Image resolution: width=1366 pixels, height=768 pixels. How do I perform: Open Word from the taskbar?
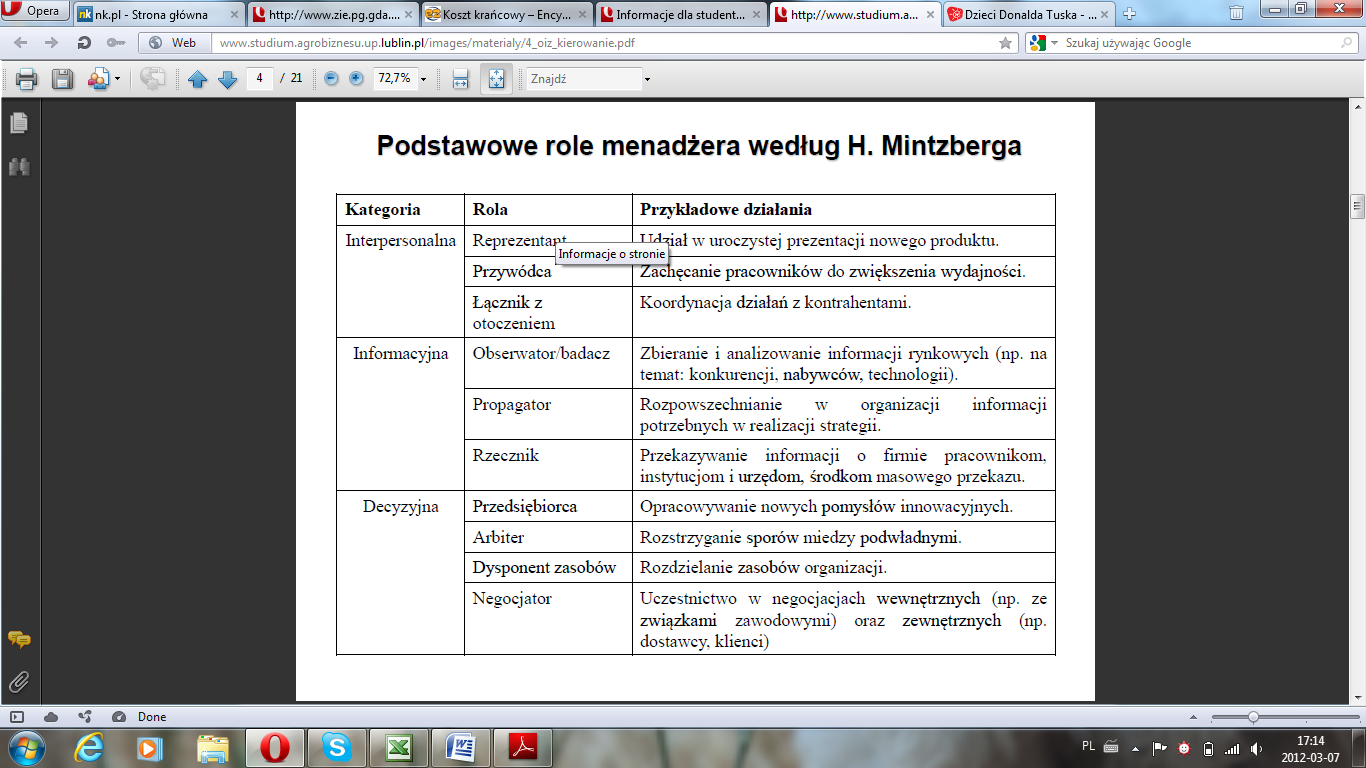pyautogui.click(x=461, y=747)
